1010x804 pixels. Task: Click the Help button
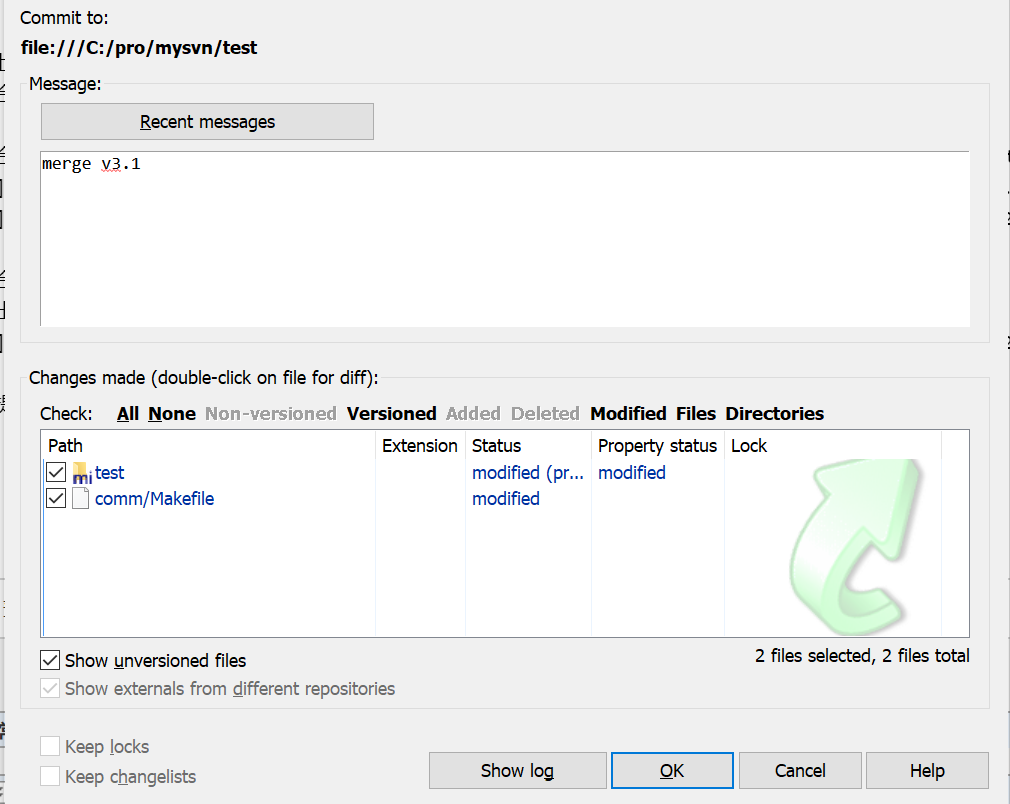tap(927, 770)
